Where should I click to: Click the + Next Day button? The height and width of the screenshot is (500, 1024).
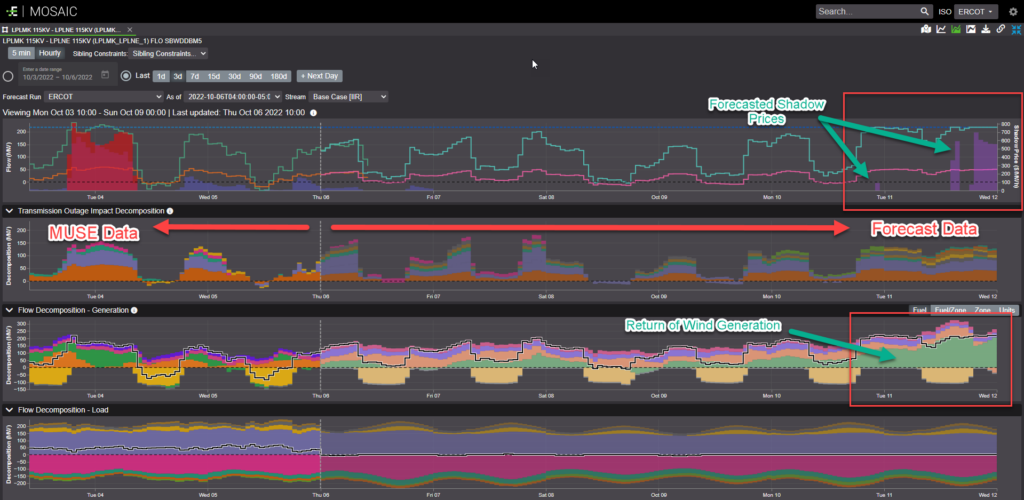tap(319, 76)
